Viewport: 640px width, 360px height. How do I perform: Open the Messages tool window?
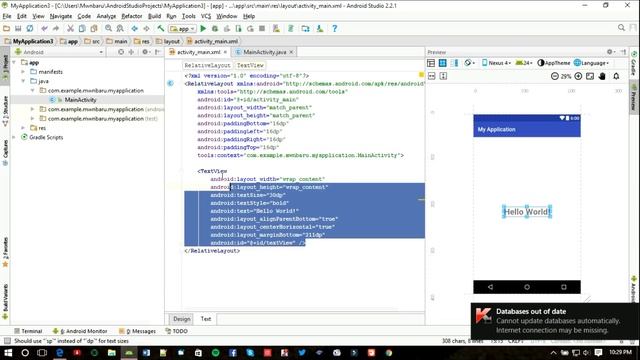click(137, 331)
